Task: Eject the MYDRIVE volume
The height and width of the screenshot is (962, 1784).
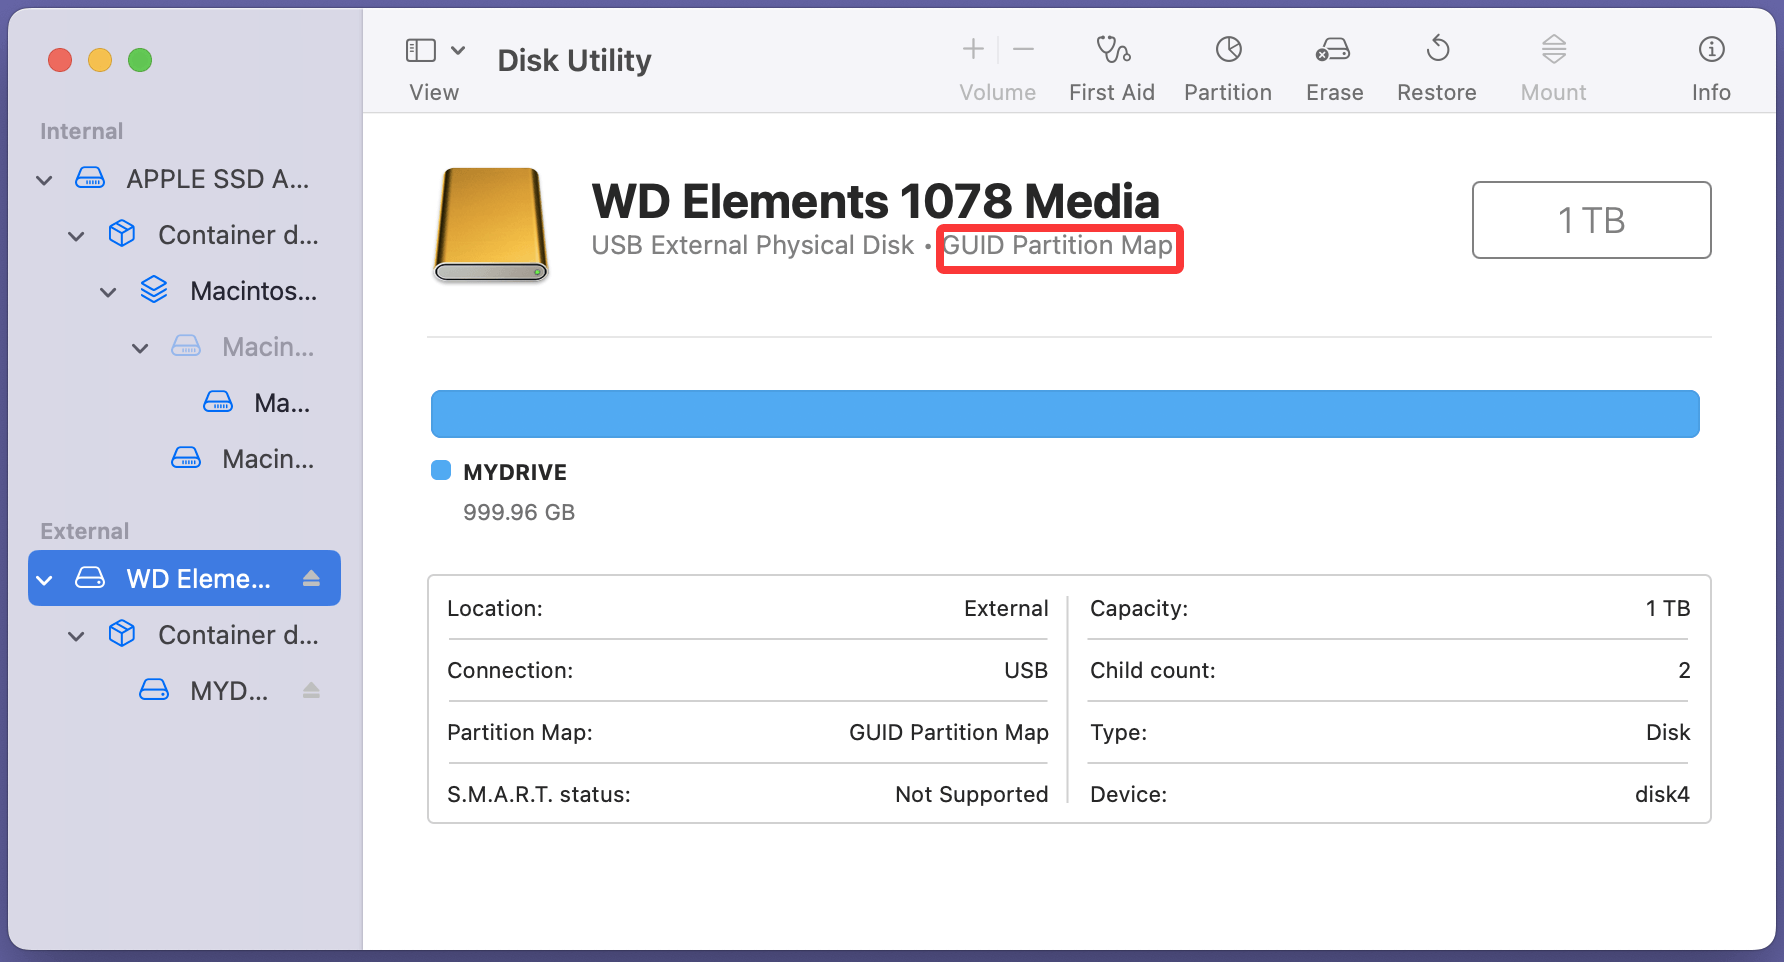Action: coord(311,690)
